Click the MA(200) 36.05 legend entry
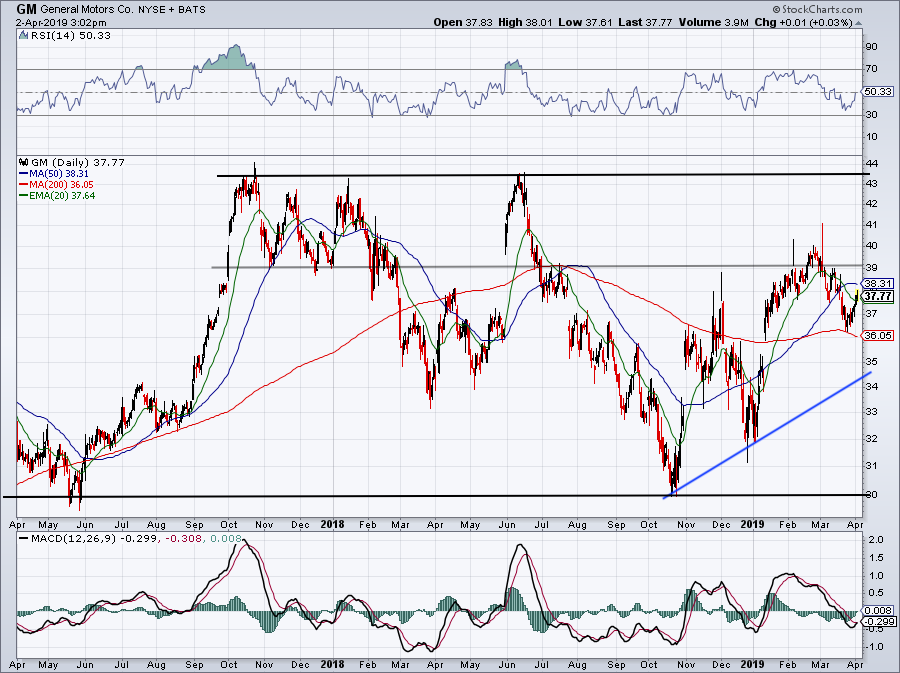This screenshot has width=900, height=673. click(61, 184)
